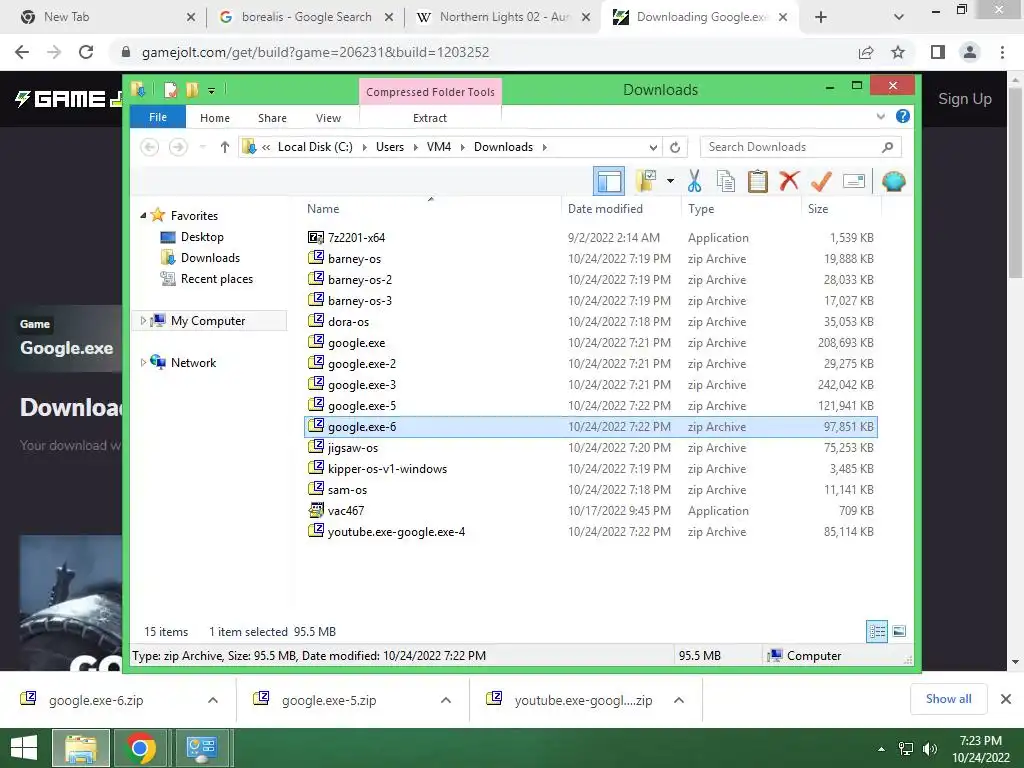Image resolution: width=1024 pixels, height=768 pixels.
Task: Switch to details view icon in status bar
Action: click(x=876, y=631)
